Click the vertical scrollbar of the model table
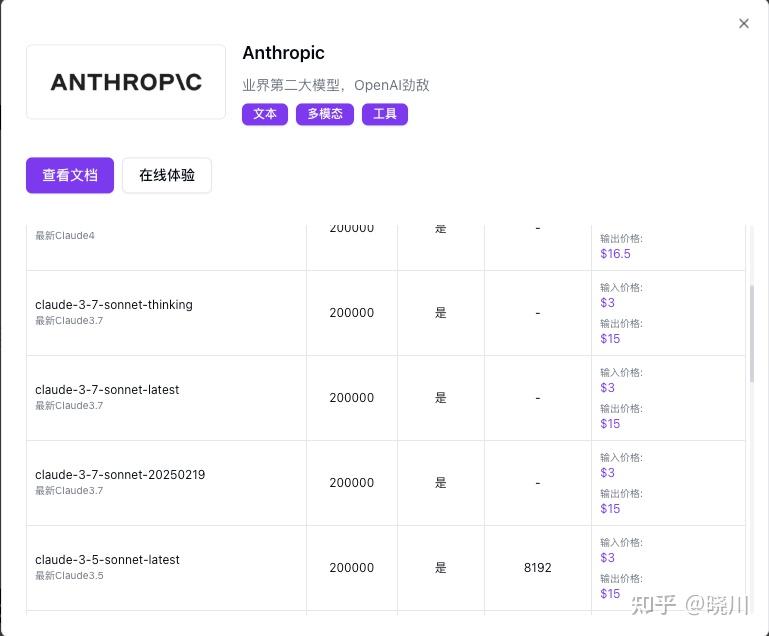Viewport: 769px width, 636px height. [x=752, y=333]
